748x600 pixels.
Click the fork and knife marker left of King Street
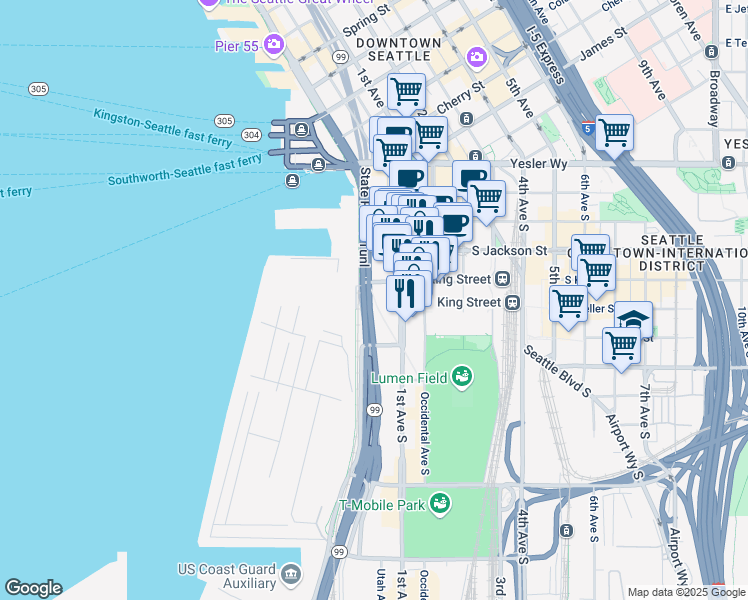pyautogui.click(x=405, y=293)
